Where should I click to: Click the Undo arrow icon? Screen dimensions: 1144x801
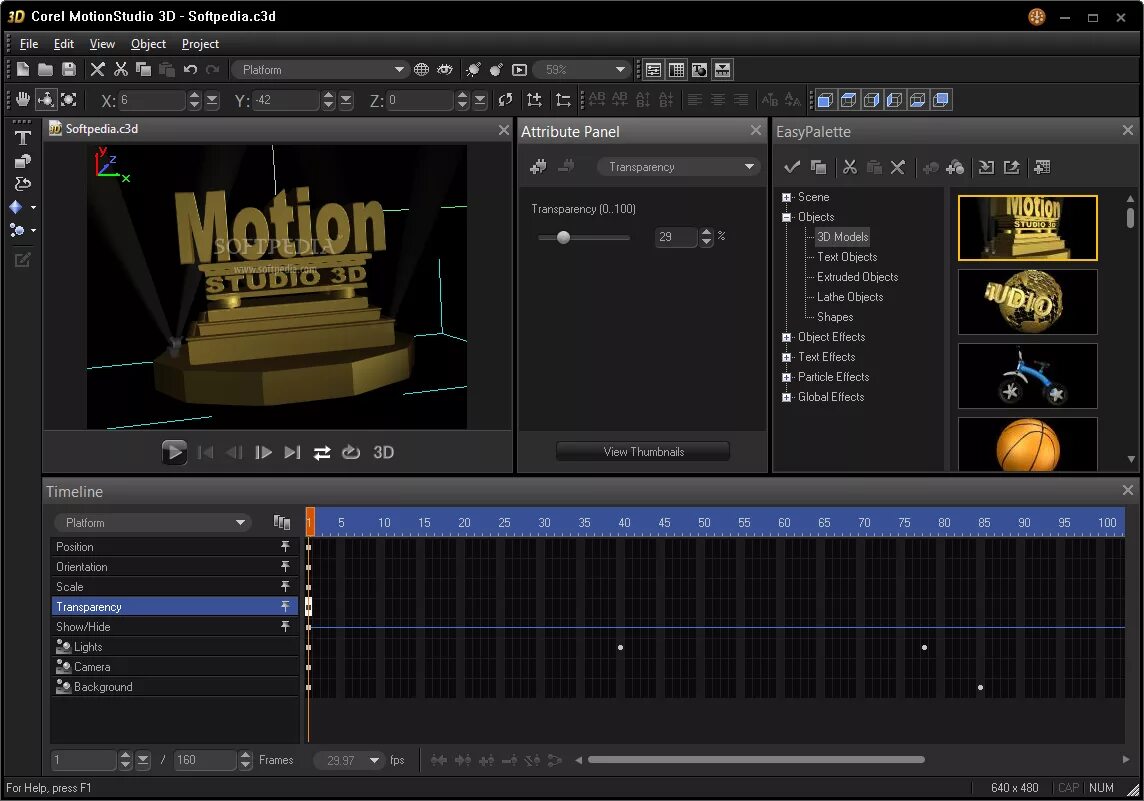pyautogui.click(x=190, y=70)
